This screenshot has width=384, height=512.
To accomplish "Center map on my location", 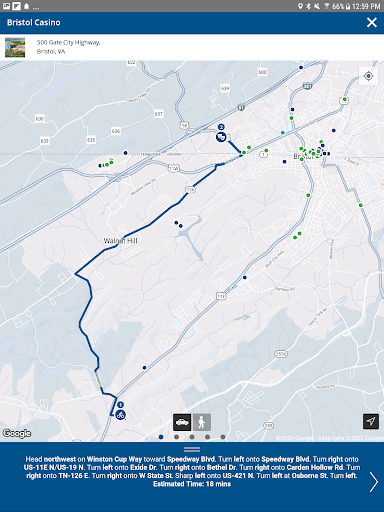I will tap(368, 76).
